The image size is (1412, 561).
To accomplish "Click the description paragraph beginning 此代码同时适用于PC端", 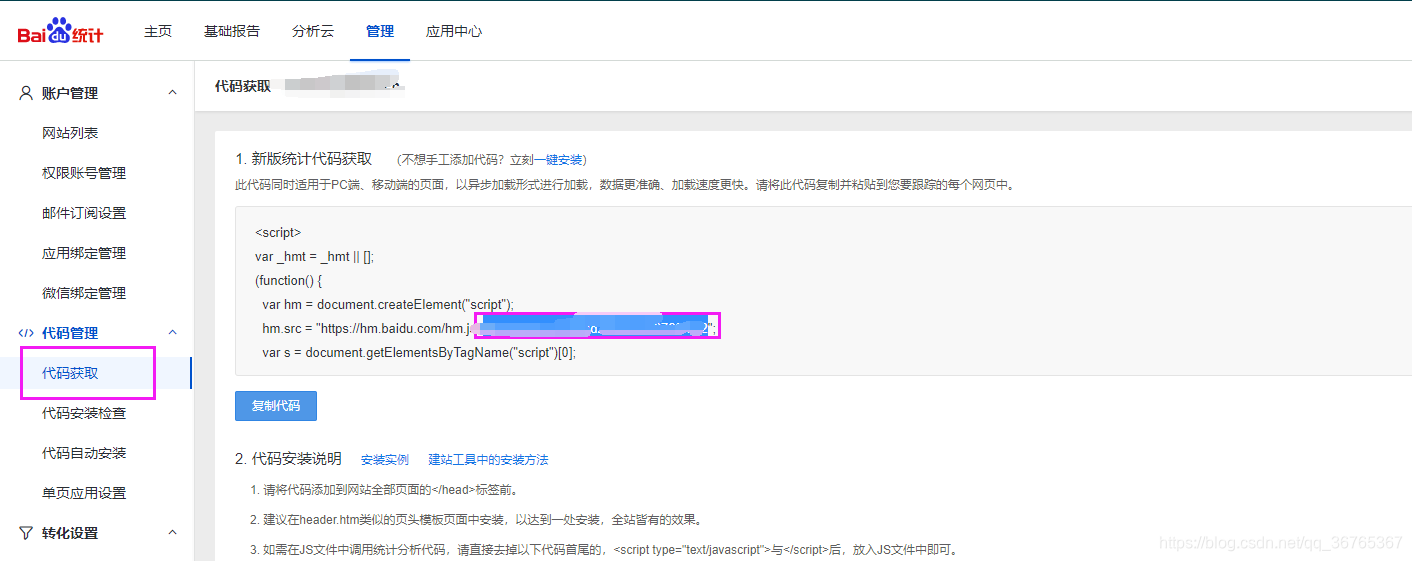I will click(x=625, y=185).
